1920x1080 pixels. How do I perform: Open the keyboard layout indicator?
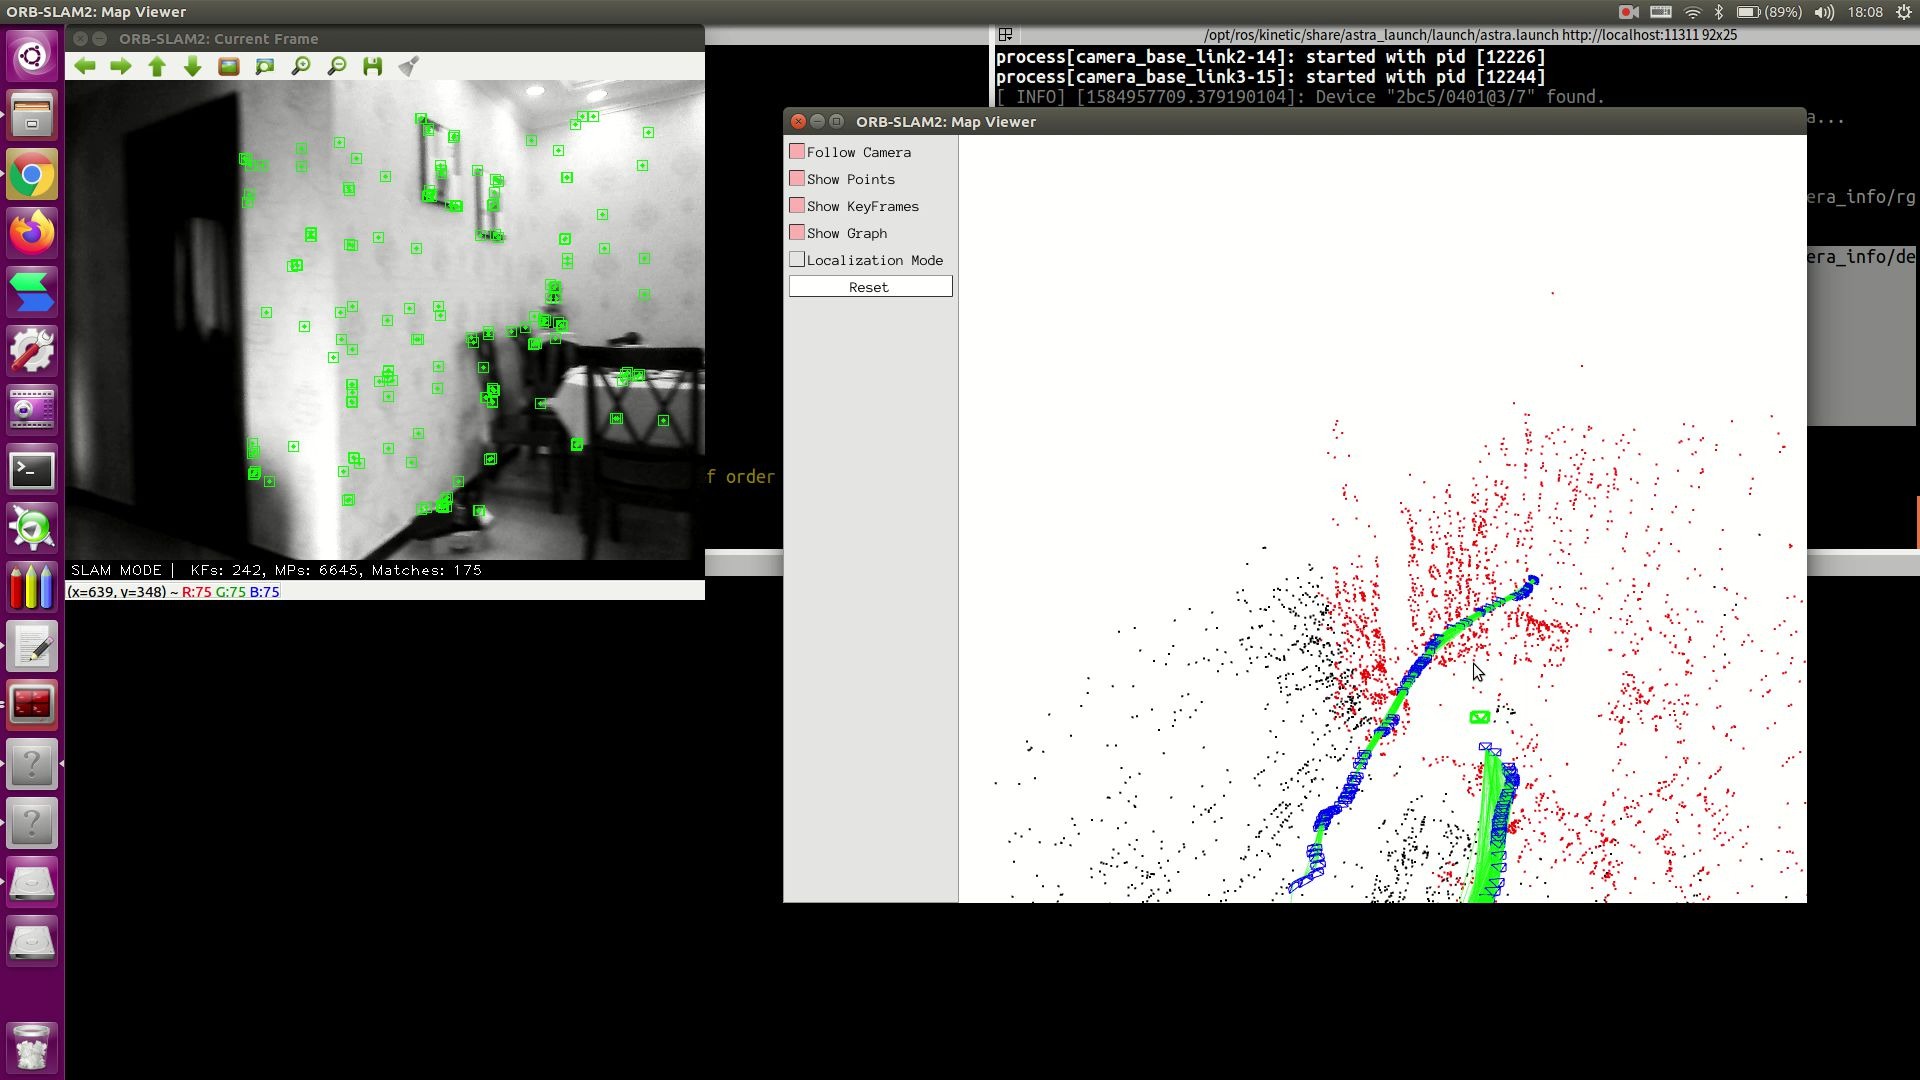[1661, 12]
